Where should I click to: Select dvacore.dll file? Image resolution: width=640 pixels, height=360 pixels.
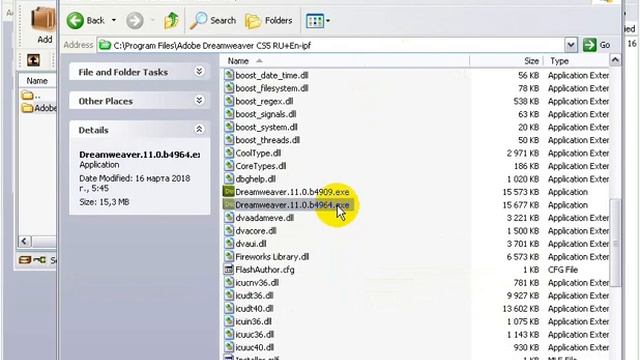coord(256,231)
